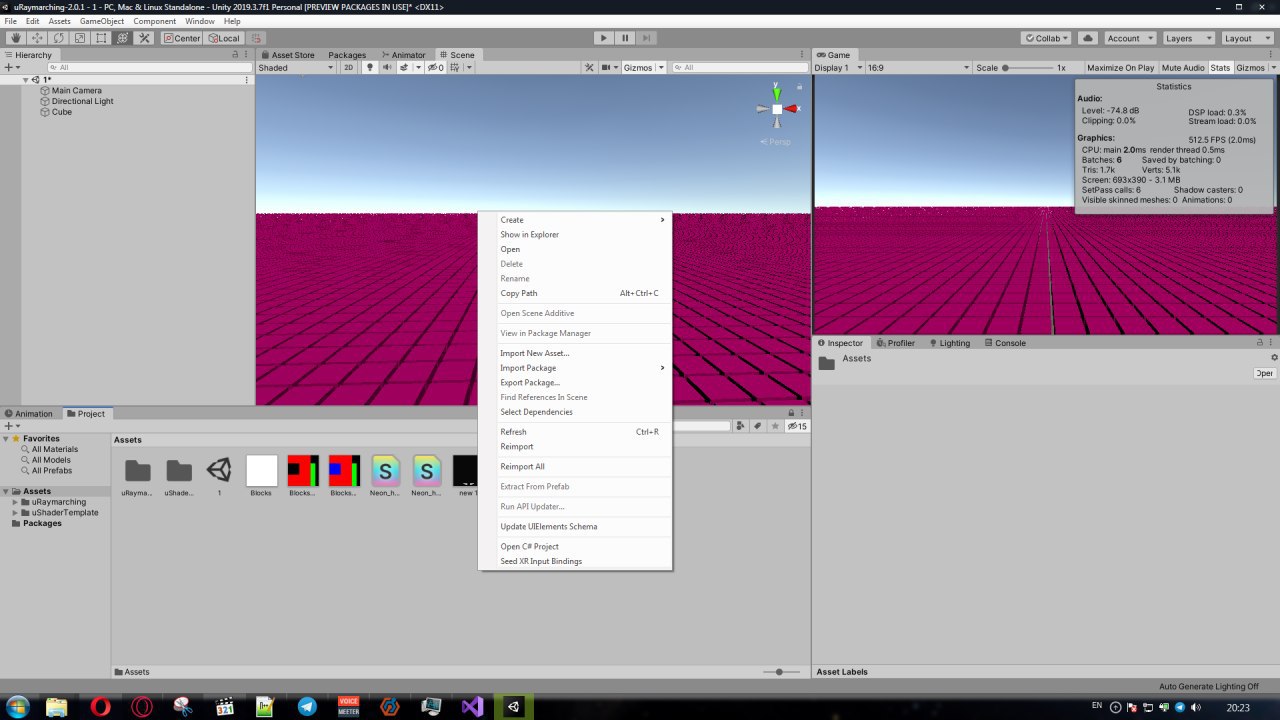This screenshot has height=720, width=1280.
Task: Click the scene view tools wrench icon
Action: point(590,68)
